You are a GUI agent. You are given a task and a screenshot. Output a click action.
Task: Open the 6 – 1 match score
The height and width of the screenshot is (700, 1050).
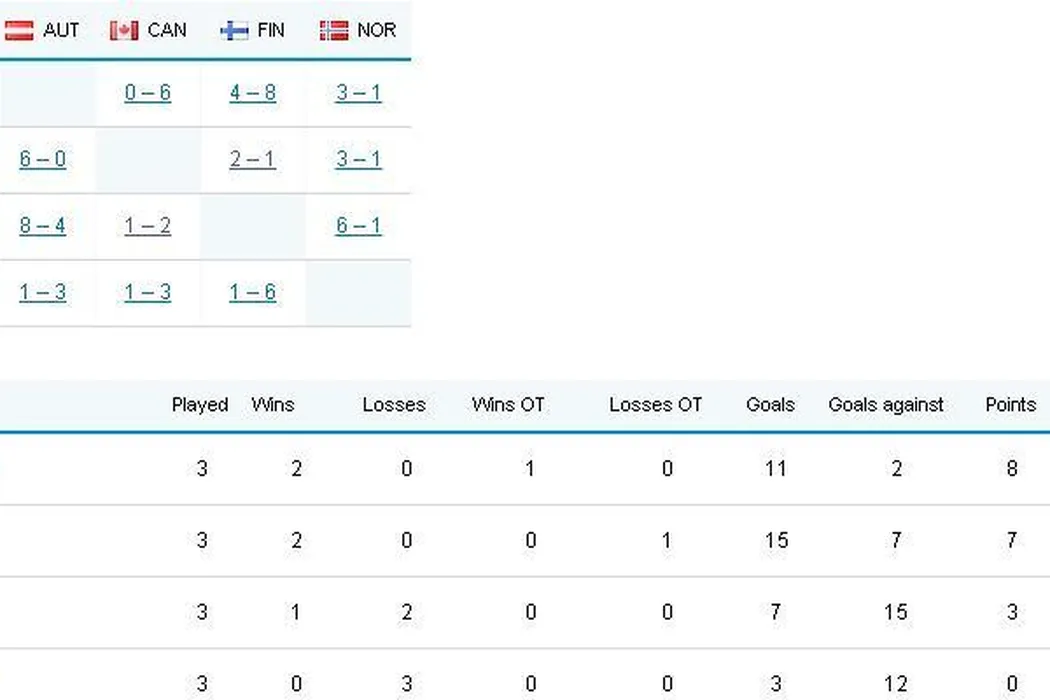(x=358, y=225)
